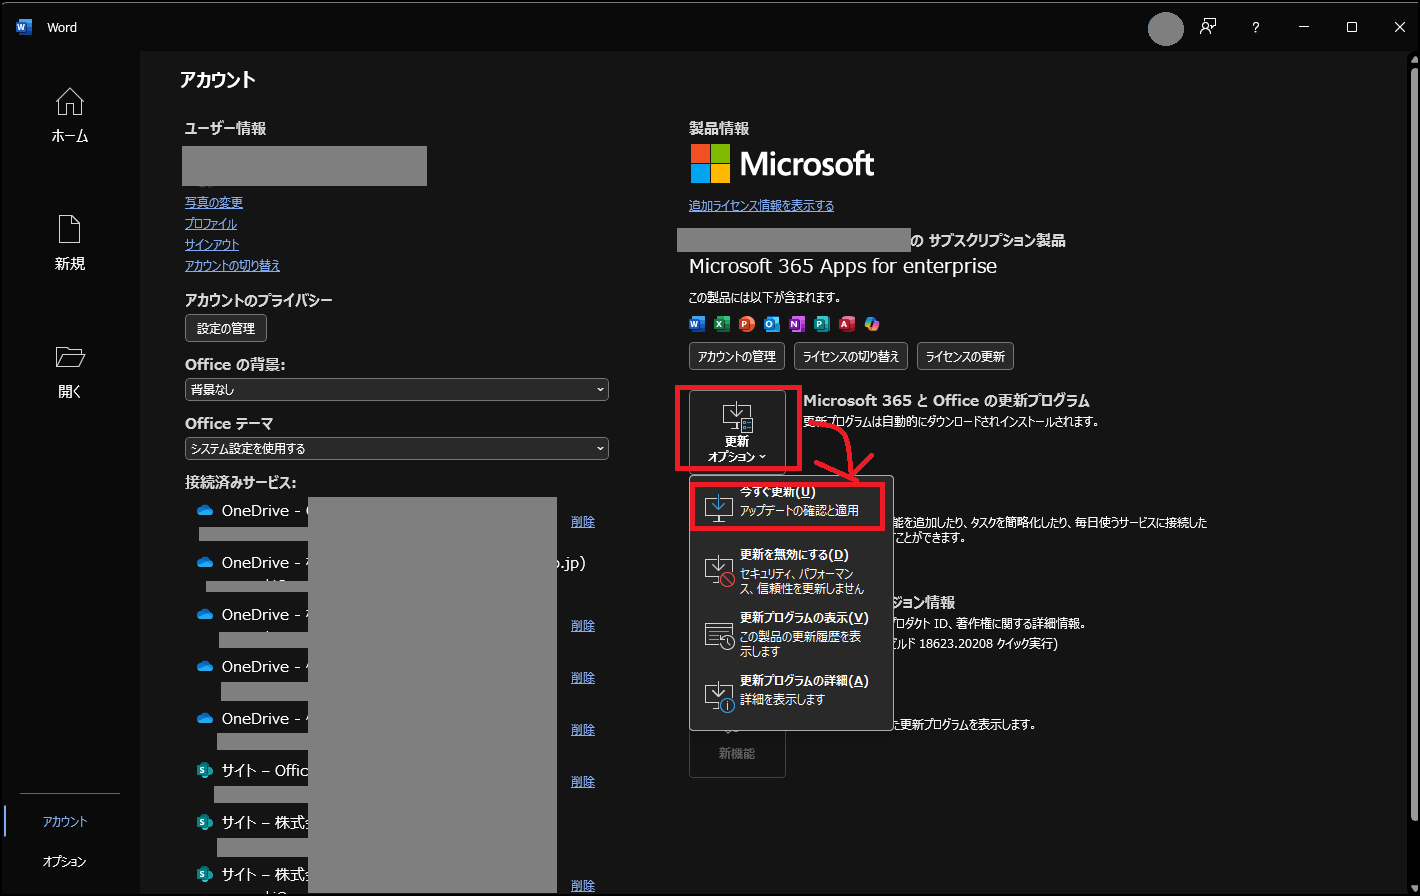Viewport: 1420px width, 896px height.
Task: Click the アカウントの切り替え link
Action: click(x=232, y=266)
